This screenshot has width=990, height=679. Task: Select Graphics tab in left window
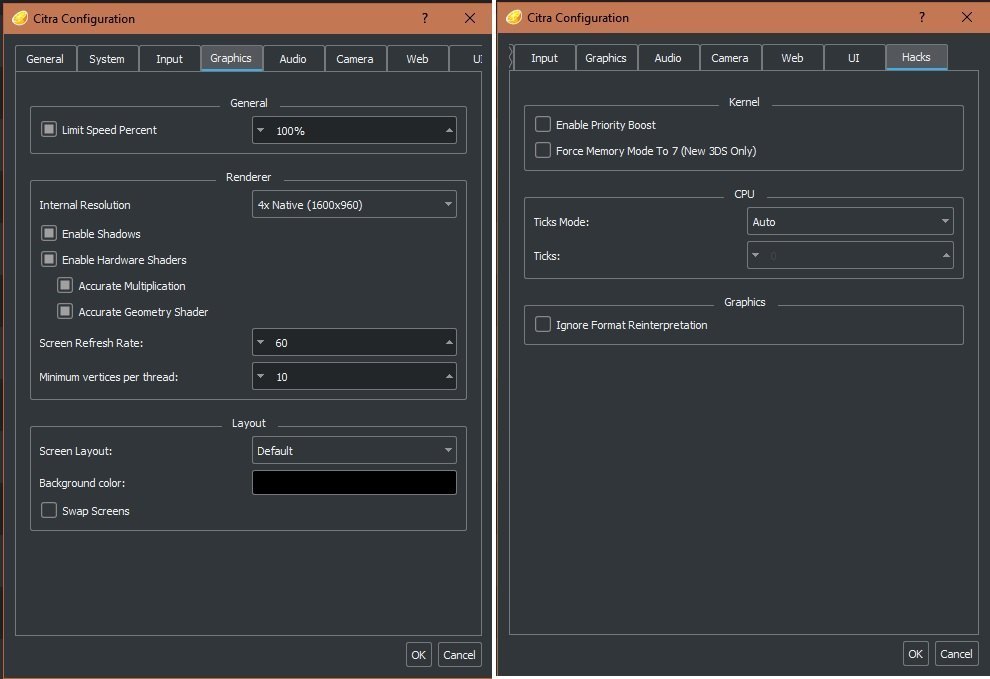point(231,58)
